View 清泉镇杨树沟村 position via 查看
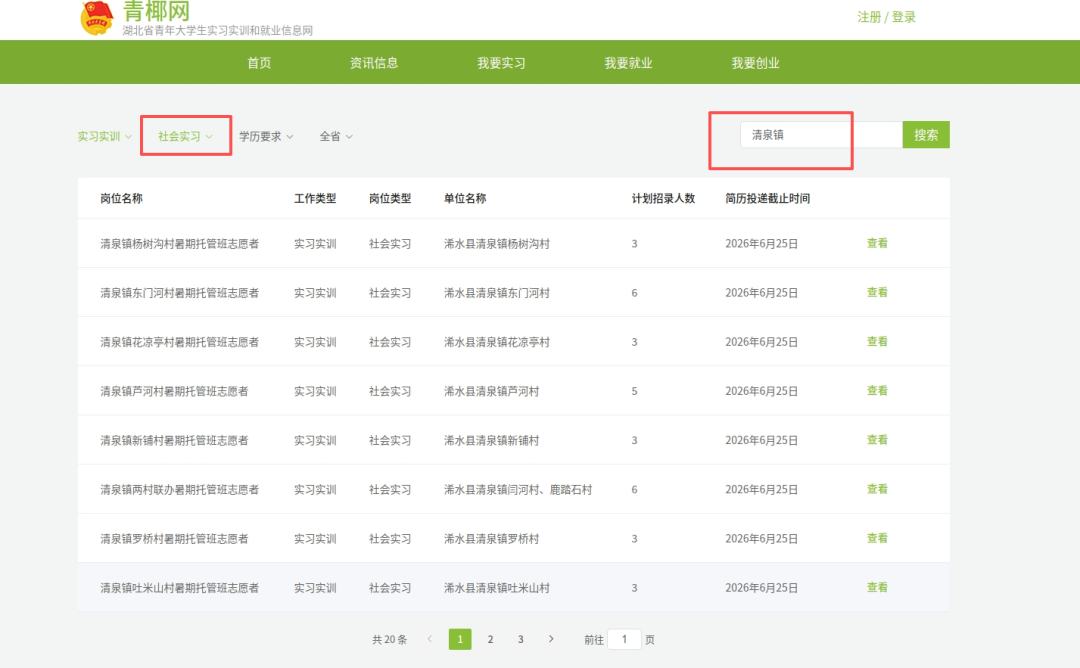1080x668 pixels. [877, 243]
